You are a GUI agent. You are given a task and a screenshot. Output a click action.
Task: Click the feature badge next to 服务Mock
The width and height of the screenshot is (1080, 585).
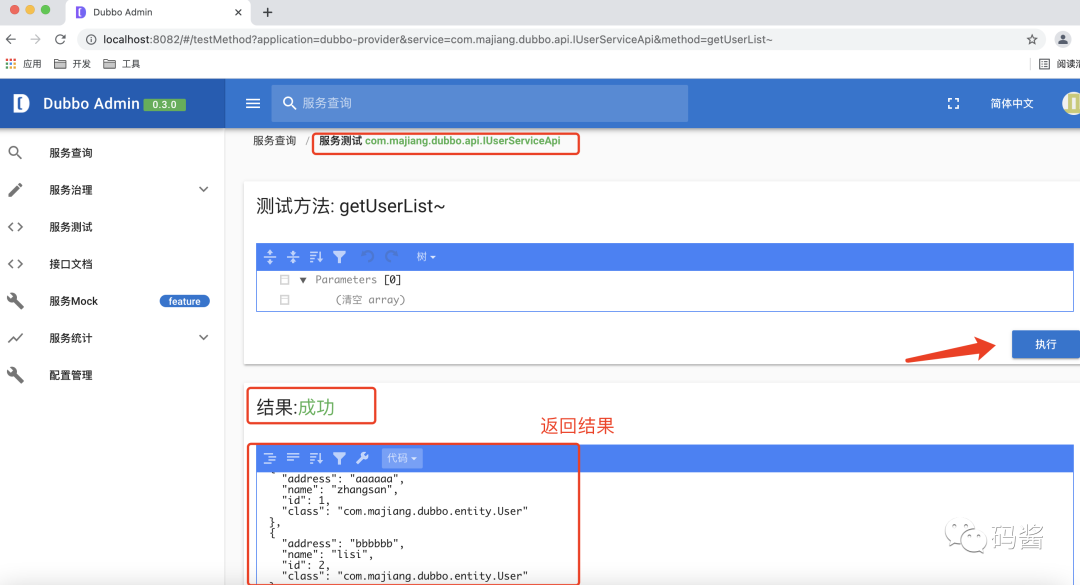click(x=185, y=301)
